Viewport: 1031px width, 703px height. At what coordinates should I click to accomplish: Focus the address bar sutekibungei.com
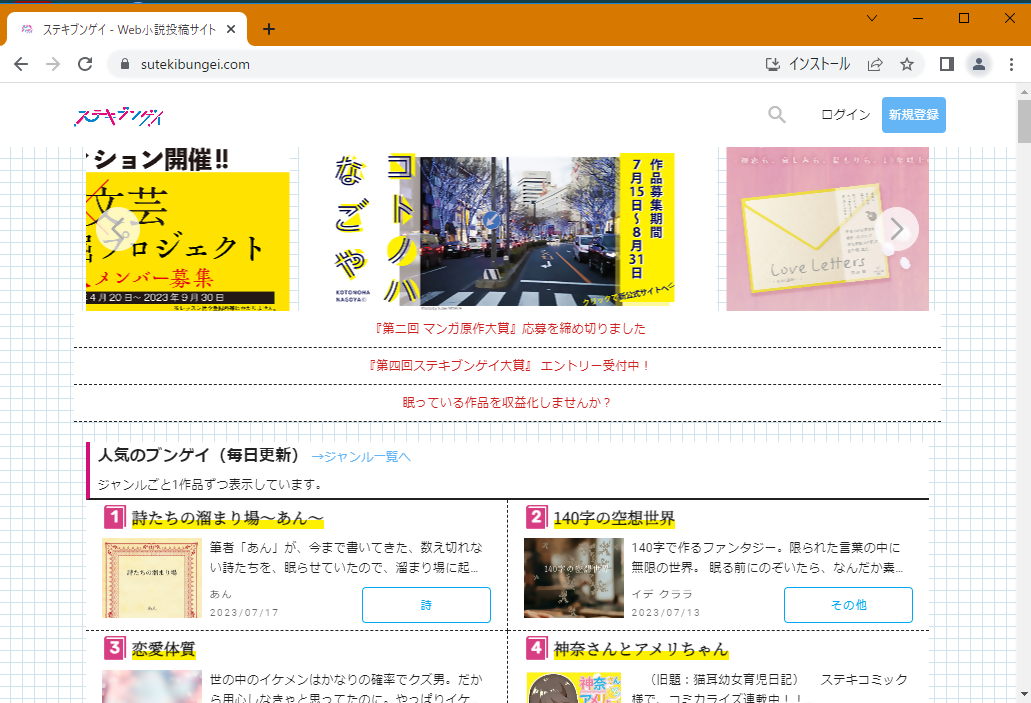[434, 64]
